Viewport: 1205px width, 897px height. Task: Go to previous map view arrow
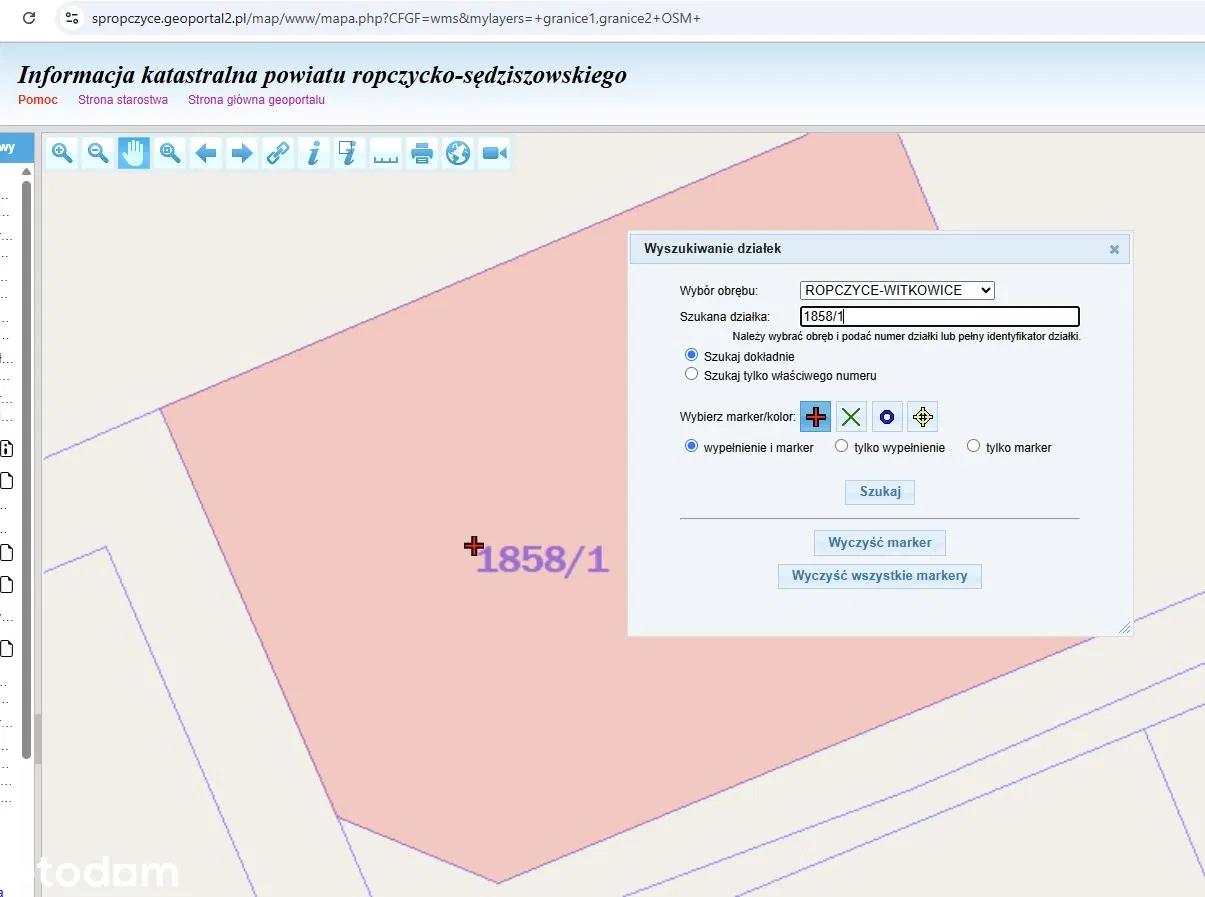point(206,153)
